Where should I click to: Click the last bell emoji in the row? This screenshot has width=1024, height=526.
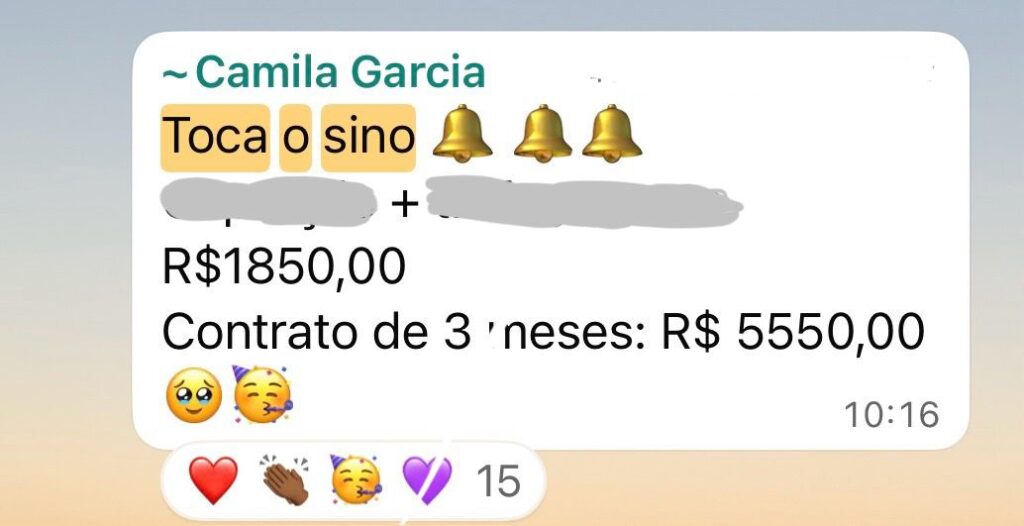(611, 134)
